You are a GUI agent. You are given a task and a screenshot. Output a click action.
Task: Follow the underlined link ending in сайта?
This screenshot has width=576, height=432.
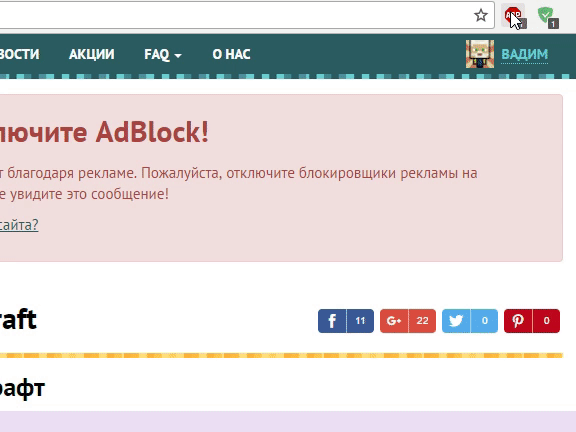pyautogui.click(x=19, y=225)
